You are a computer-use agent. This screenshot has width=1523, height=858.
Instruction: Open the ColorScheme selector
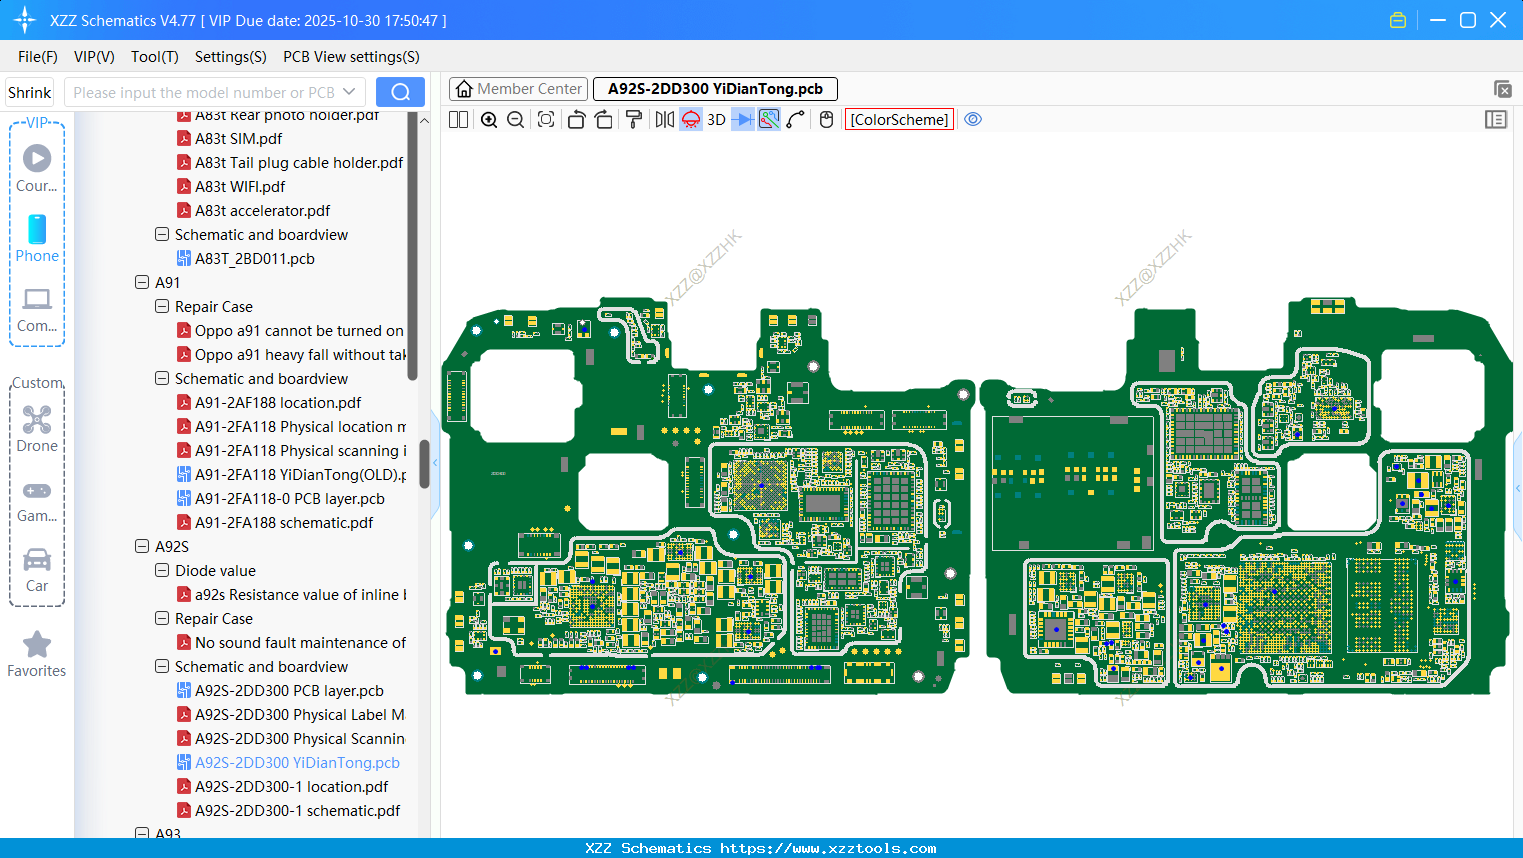898,119
